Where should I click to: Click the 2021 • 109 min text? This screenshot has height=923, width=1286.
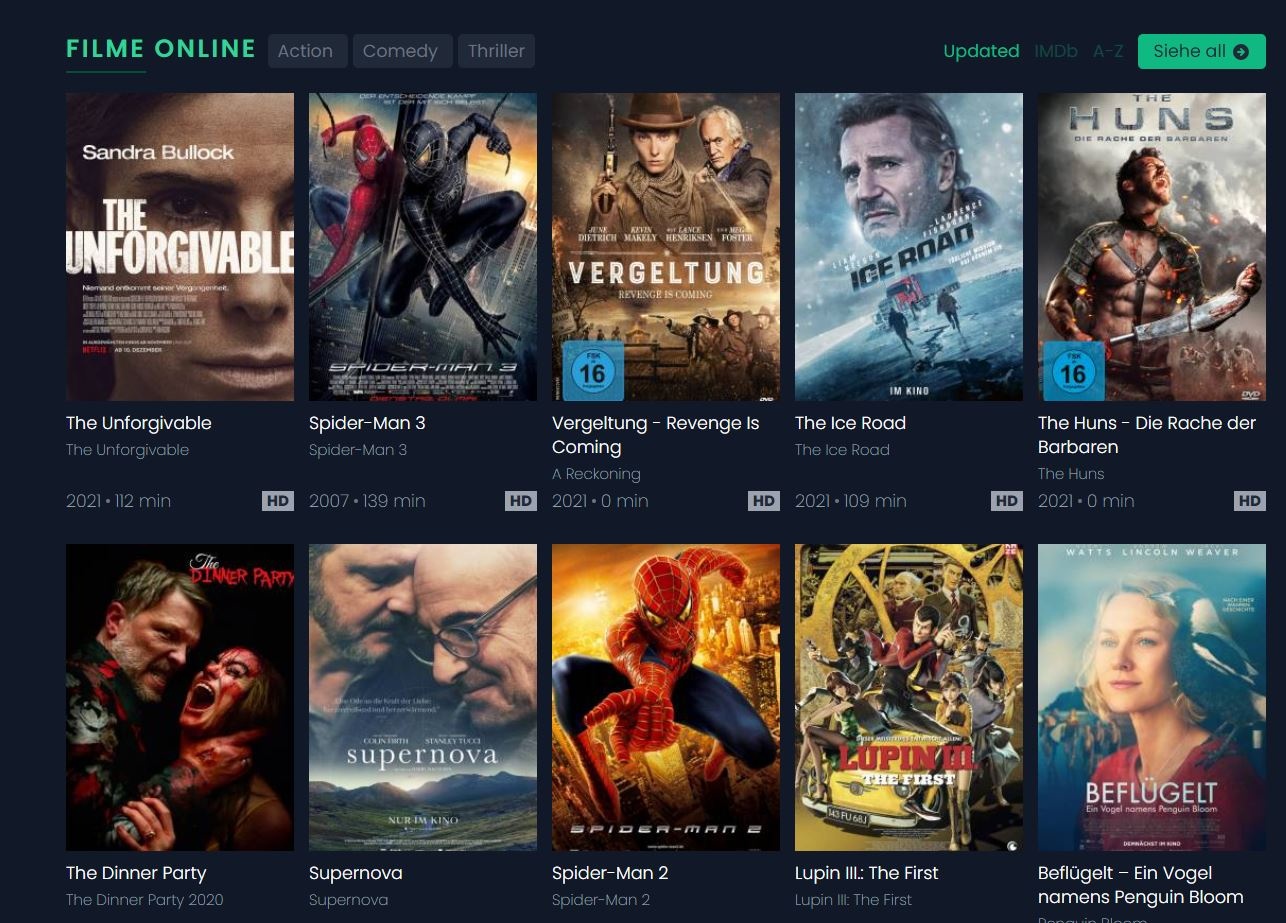851,501
